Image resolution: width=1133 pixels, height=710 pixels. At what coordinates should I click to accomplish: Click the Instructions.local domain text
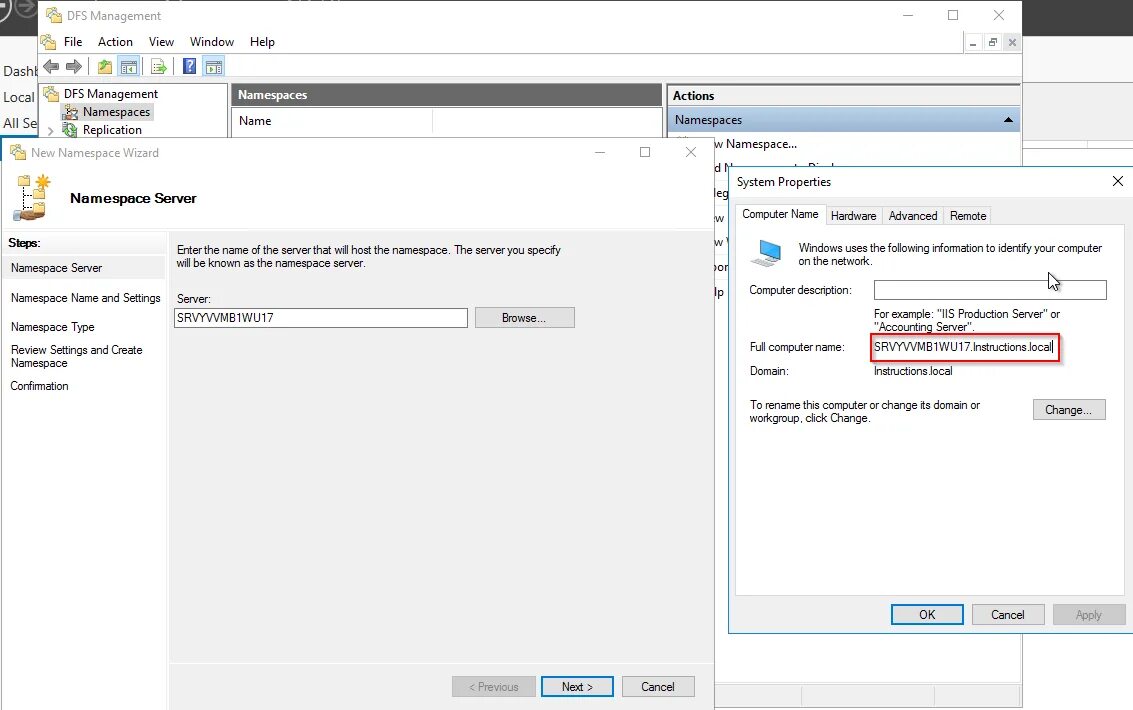913,371
